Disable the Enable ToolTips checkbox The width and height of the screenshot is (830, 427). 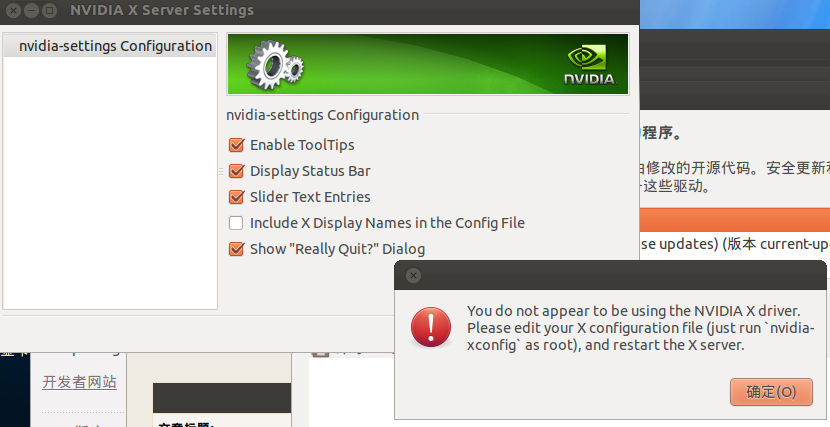click(x=236, y=145)
